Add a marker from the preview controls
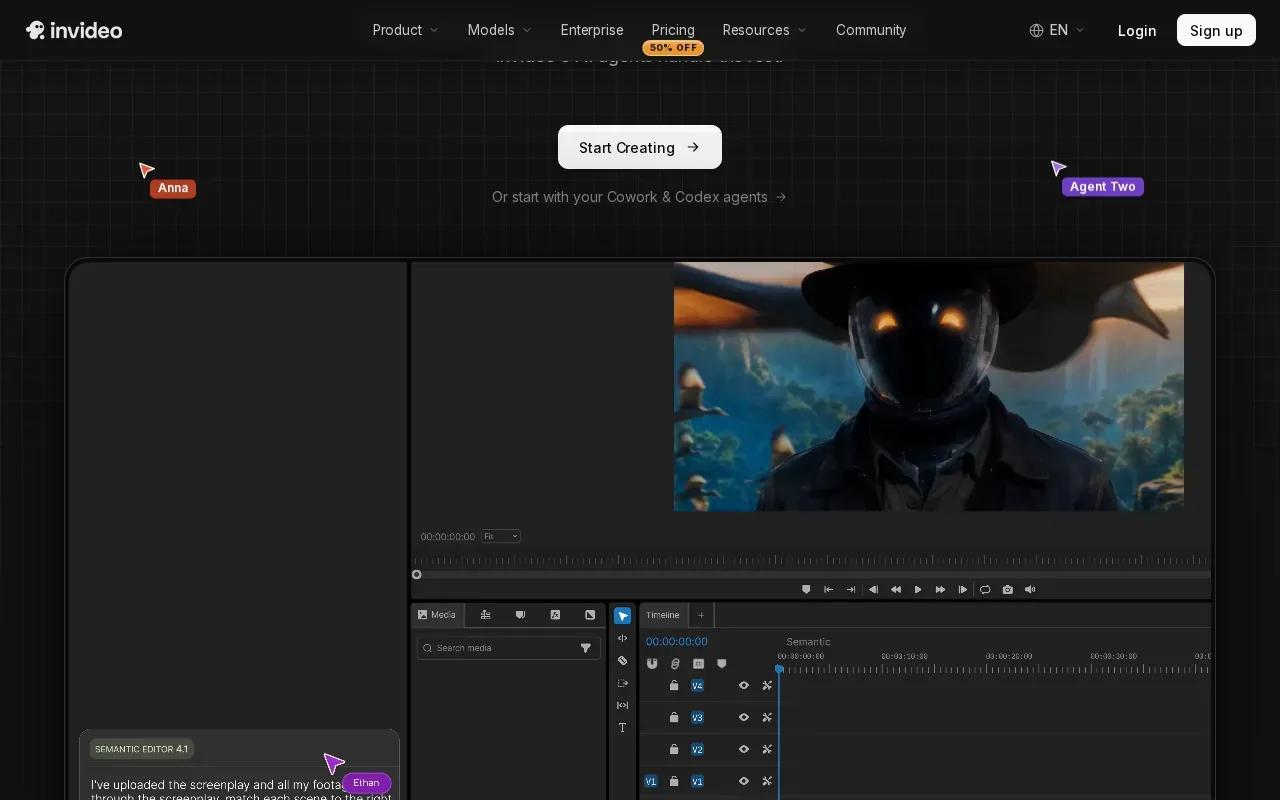This screenshot has width=1280, height=800. pyautogui.click(x=806, y=590)
